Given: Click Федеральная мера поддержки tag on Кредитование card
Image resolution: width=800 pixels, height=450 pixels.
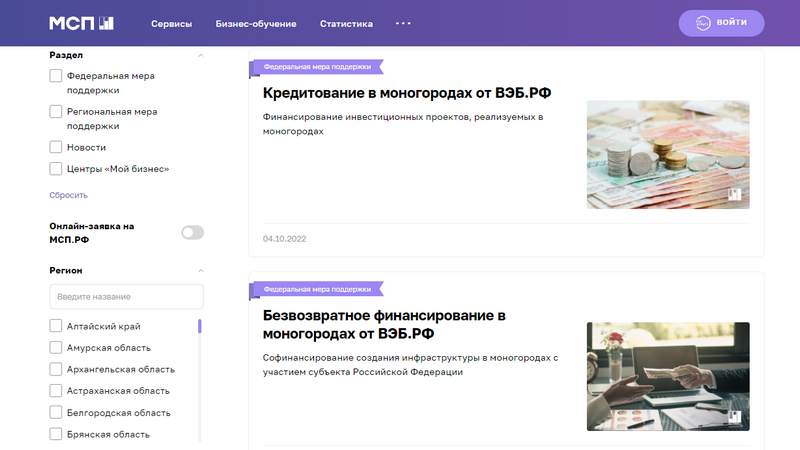Looking at the screenshot, I should coord(317,67).
